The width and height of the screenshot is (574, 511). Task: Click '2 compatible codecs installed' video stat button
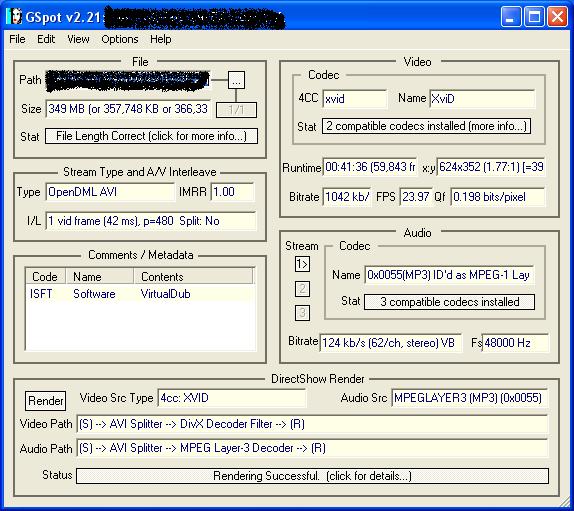point(426,126)
